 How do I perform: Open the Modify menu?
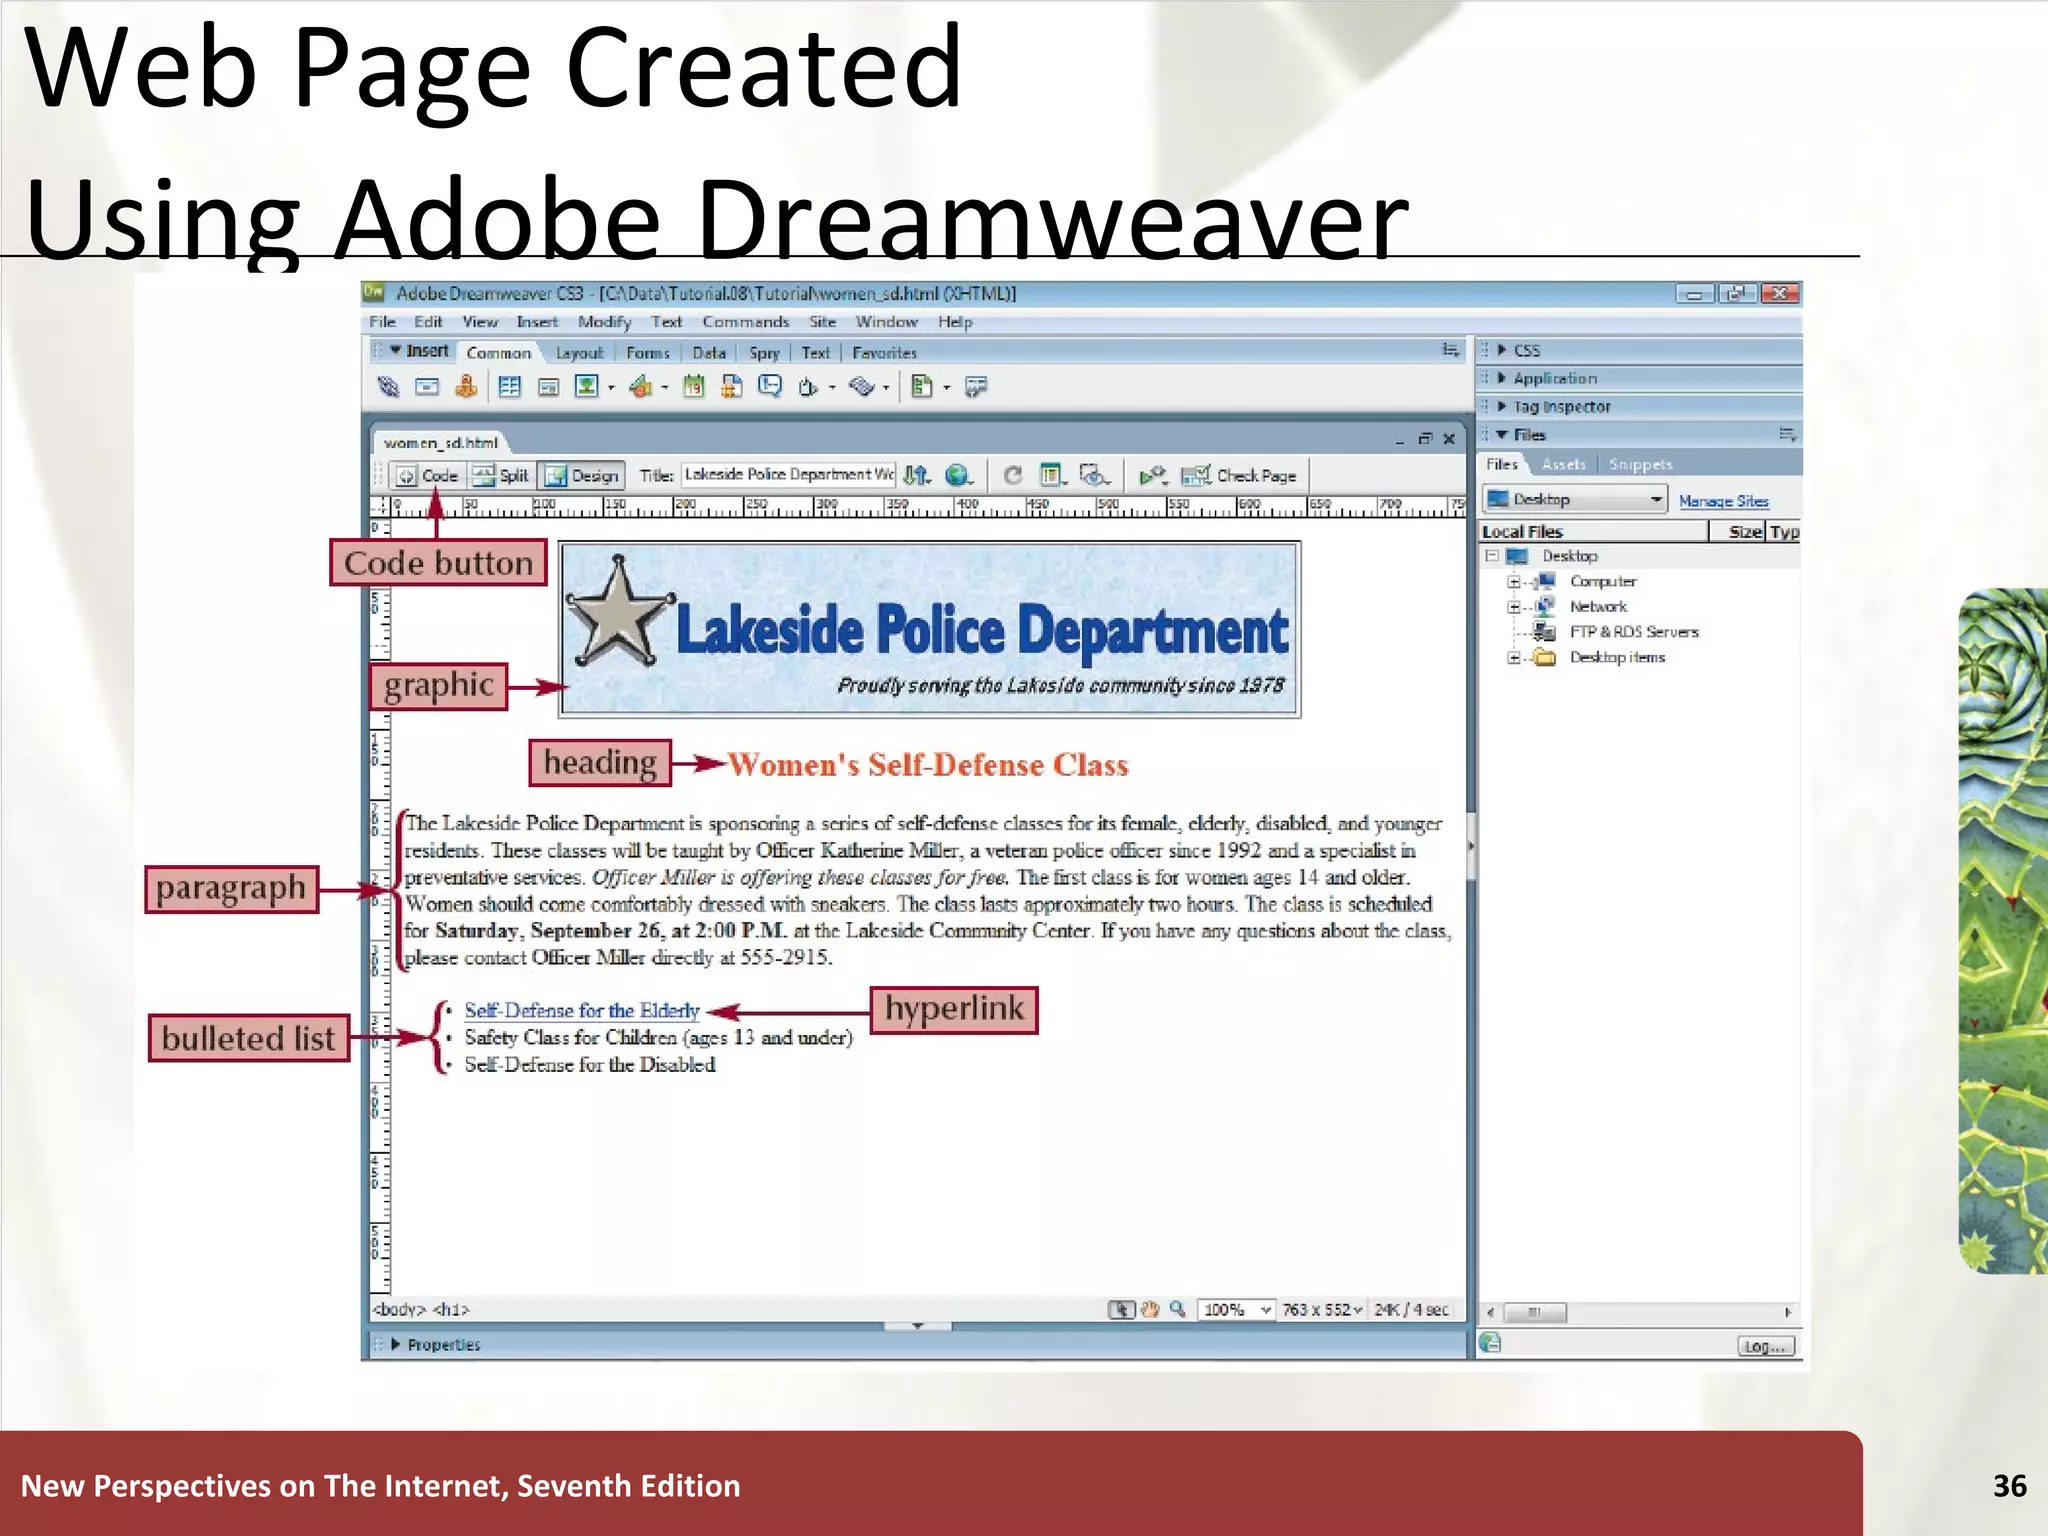pyautogui.click(x=604, y=322)
